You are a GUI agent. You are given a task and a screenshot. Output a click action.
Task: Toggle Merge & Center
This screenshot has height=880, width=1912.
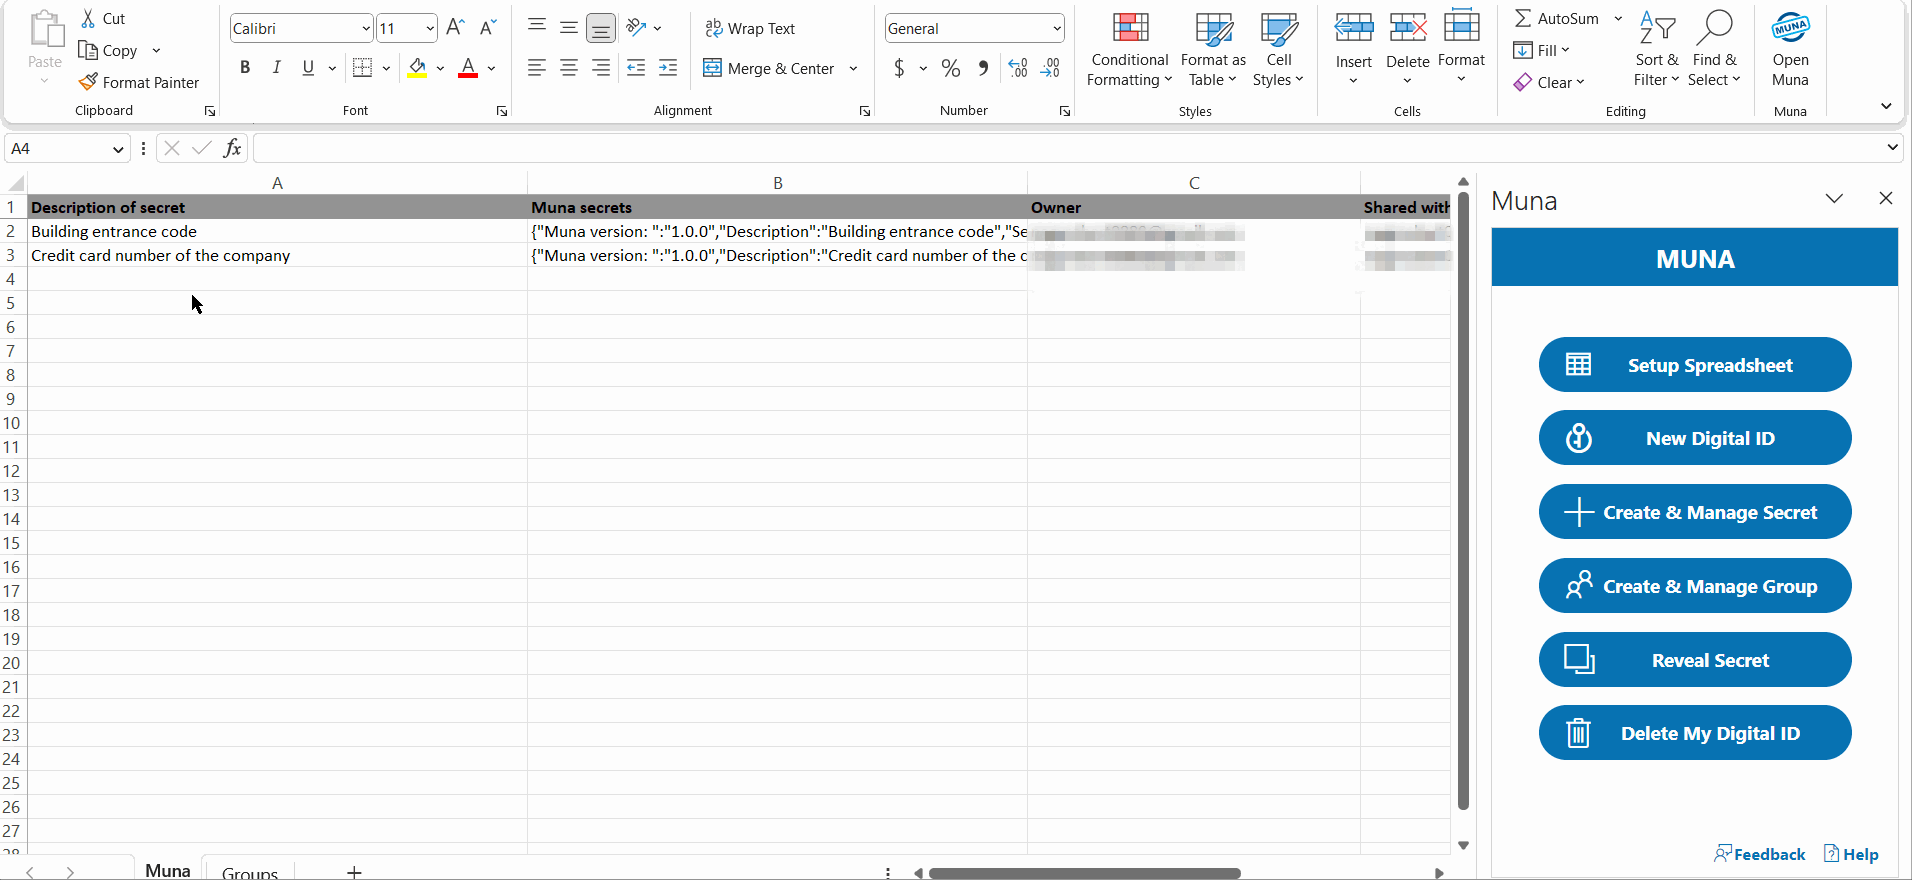[768, 68]
